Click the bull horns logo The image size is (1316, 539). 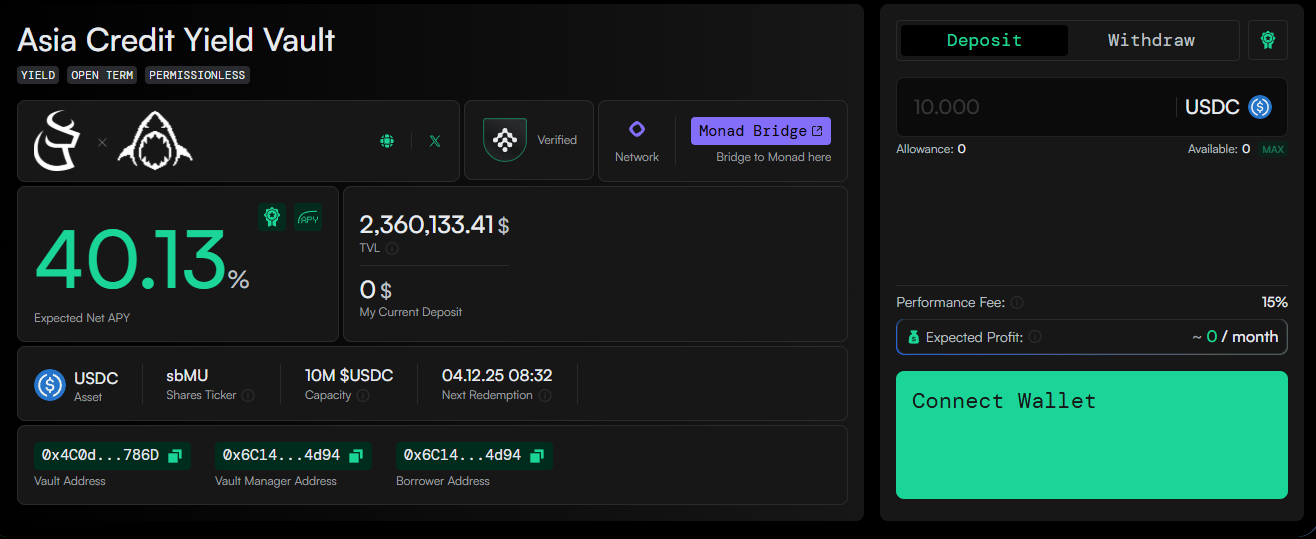[59, 140]
